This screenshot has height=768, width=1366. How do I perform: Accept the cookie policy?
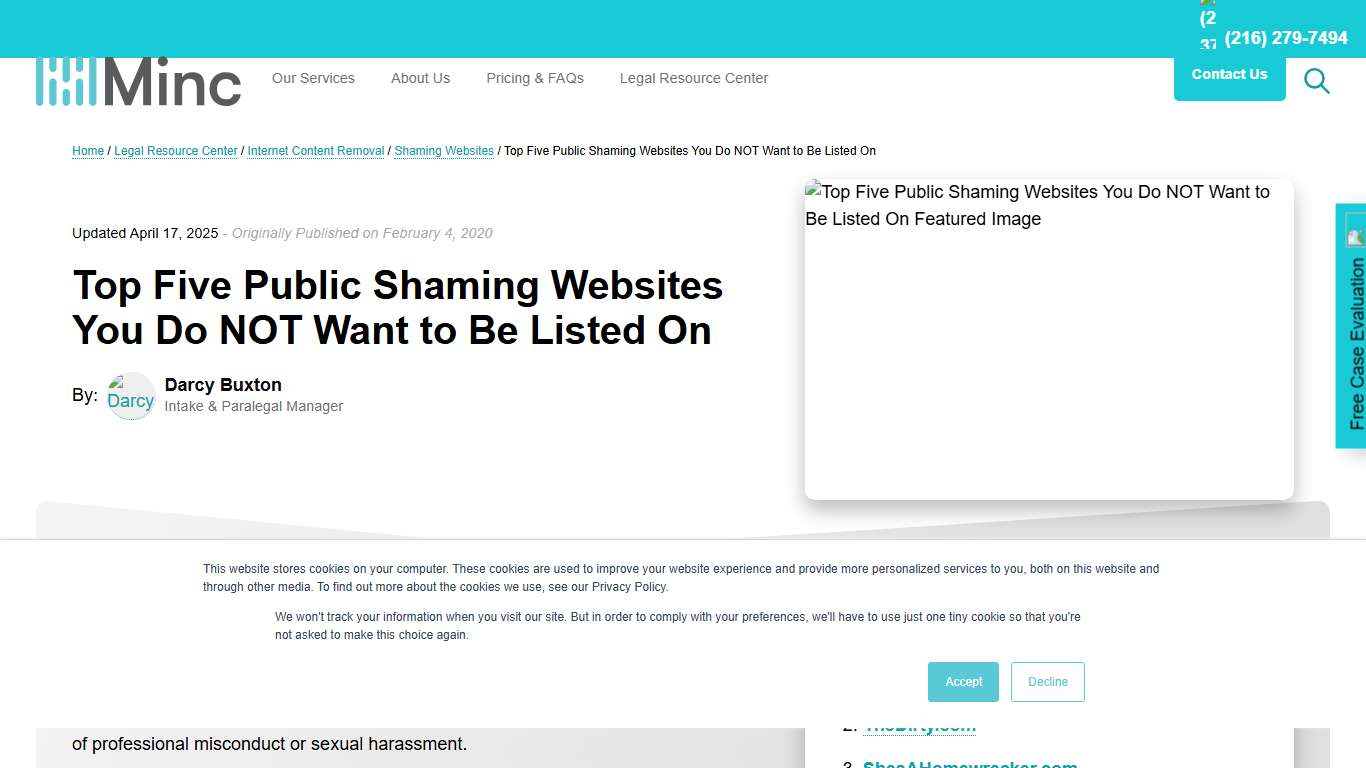[963, 681]
